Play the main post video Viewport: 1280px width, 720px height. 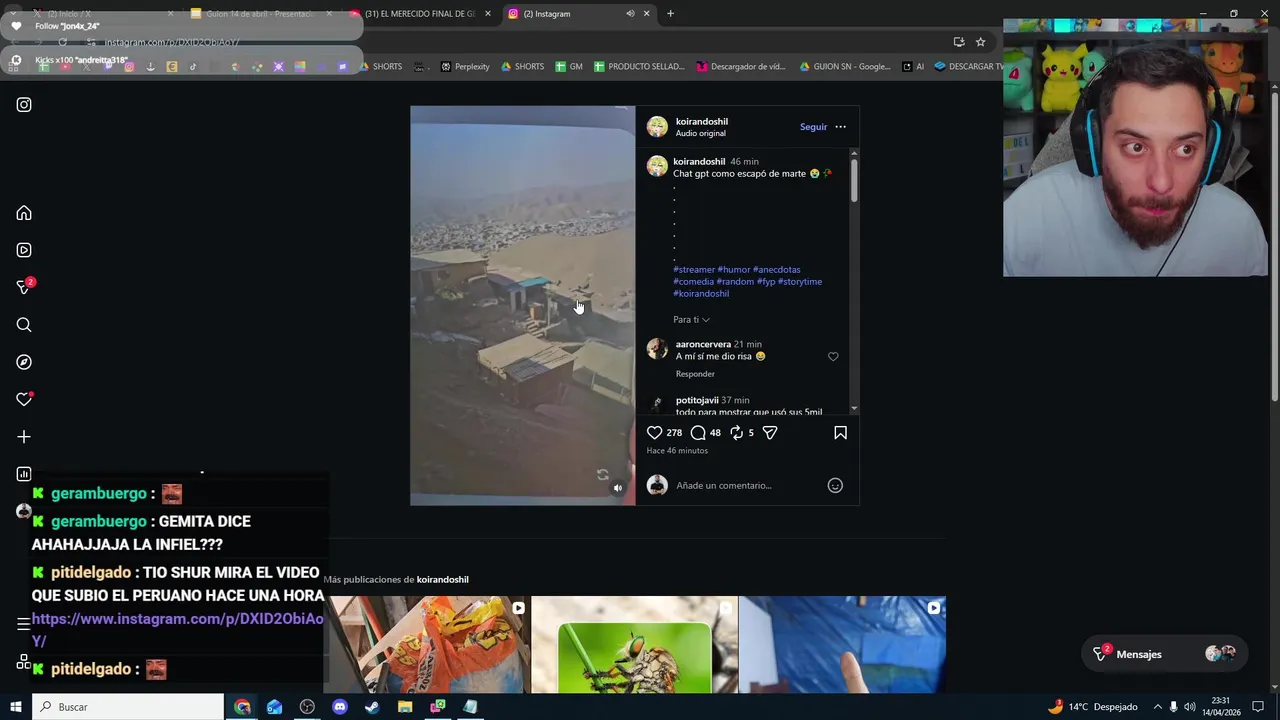pyautogui.click(x=522, y=305)
